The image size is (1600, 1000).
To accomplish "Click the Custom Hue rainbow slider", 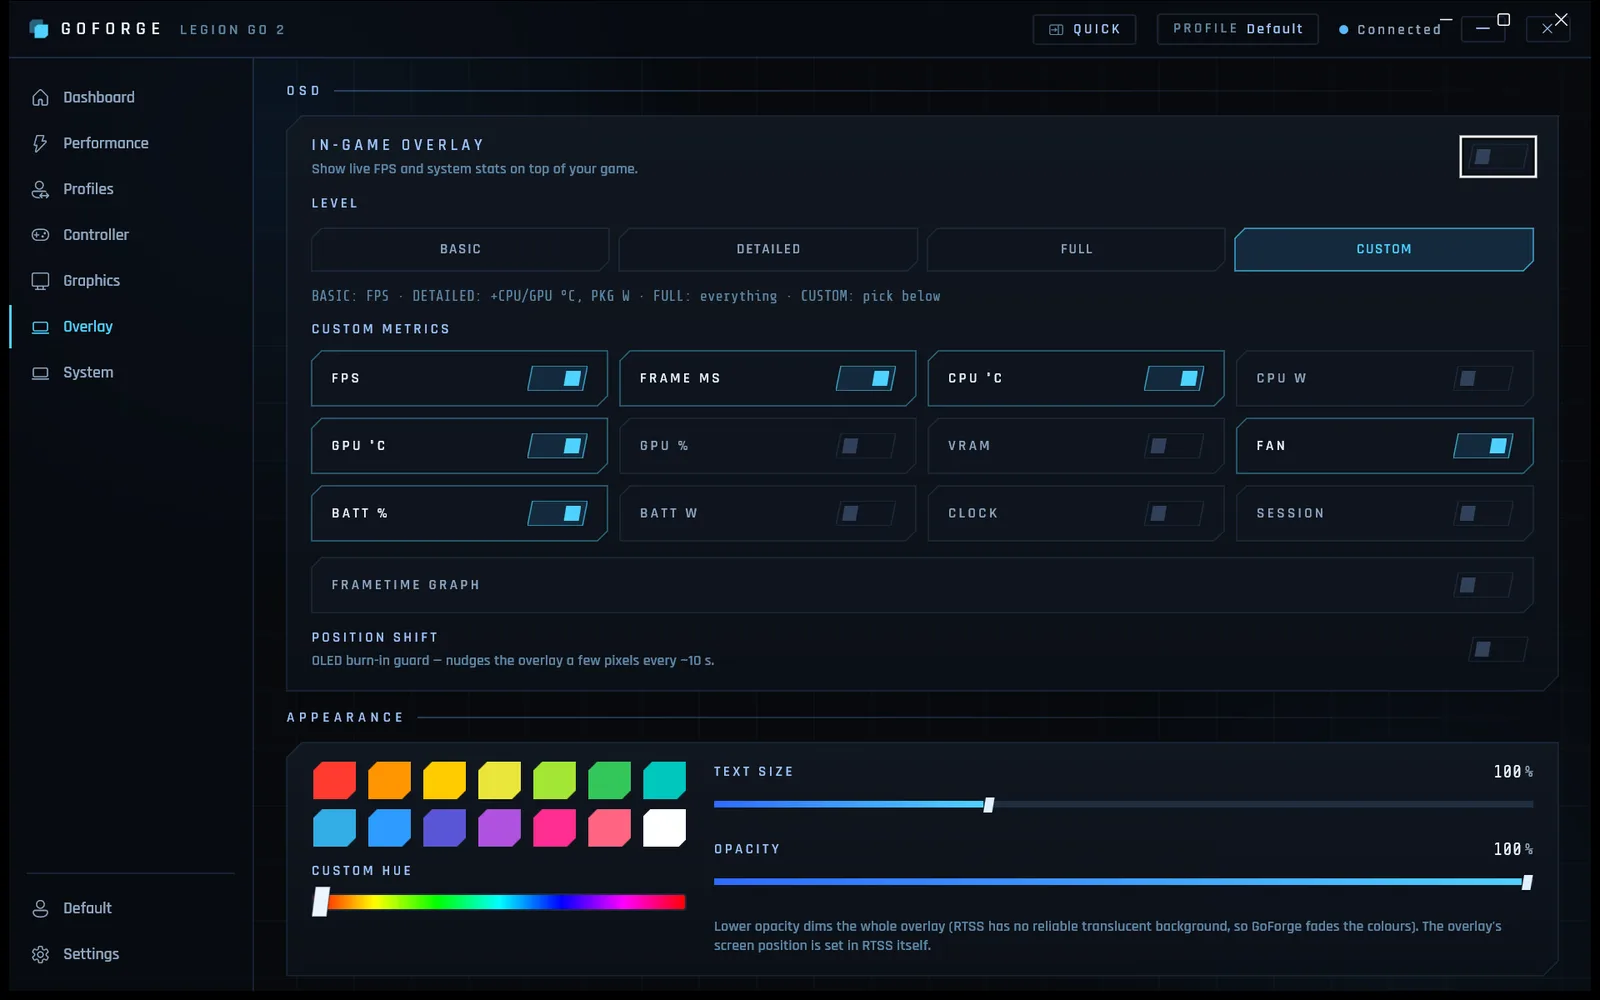I will 499,902.
